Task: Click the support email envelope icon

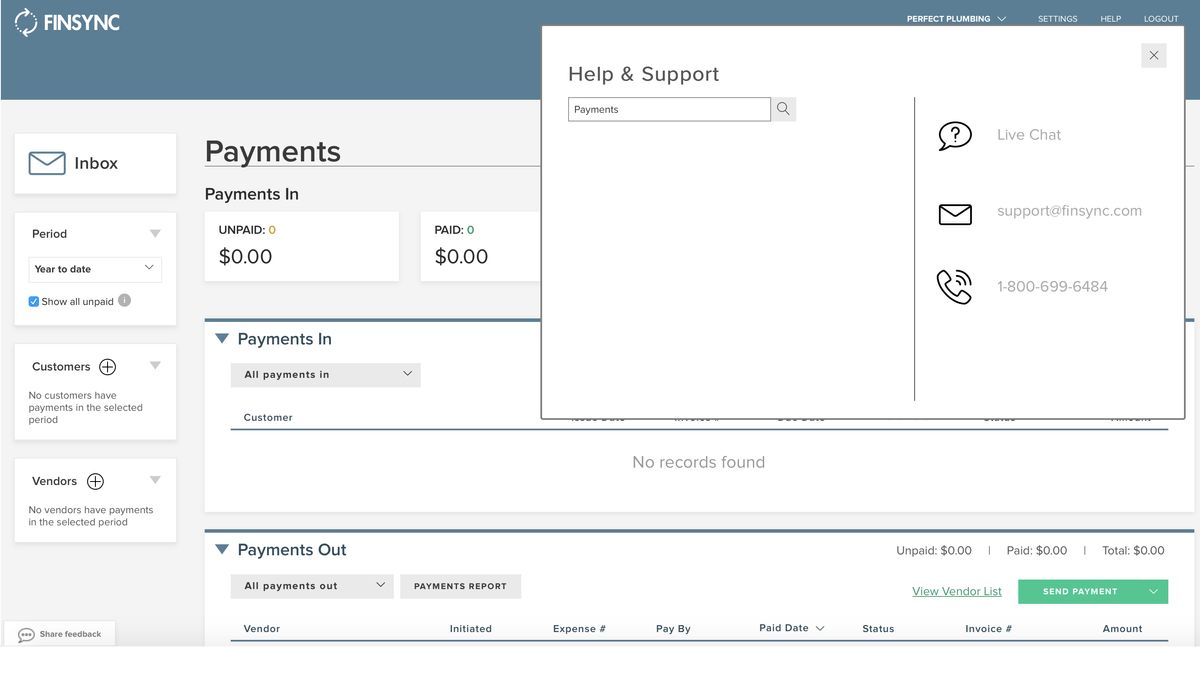Action: (954, 213)
